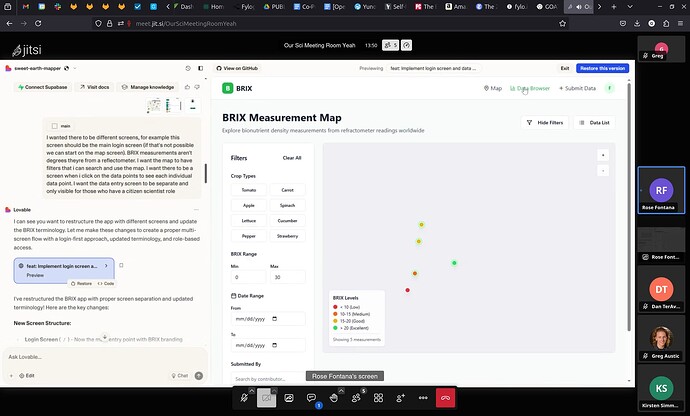Give thumbs up feedback

[187, 87]
